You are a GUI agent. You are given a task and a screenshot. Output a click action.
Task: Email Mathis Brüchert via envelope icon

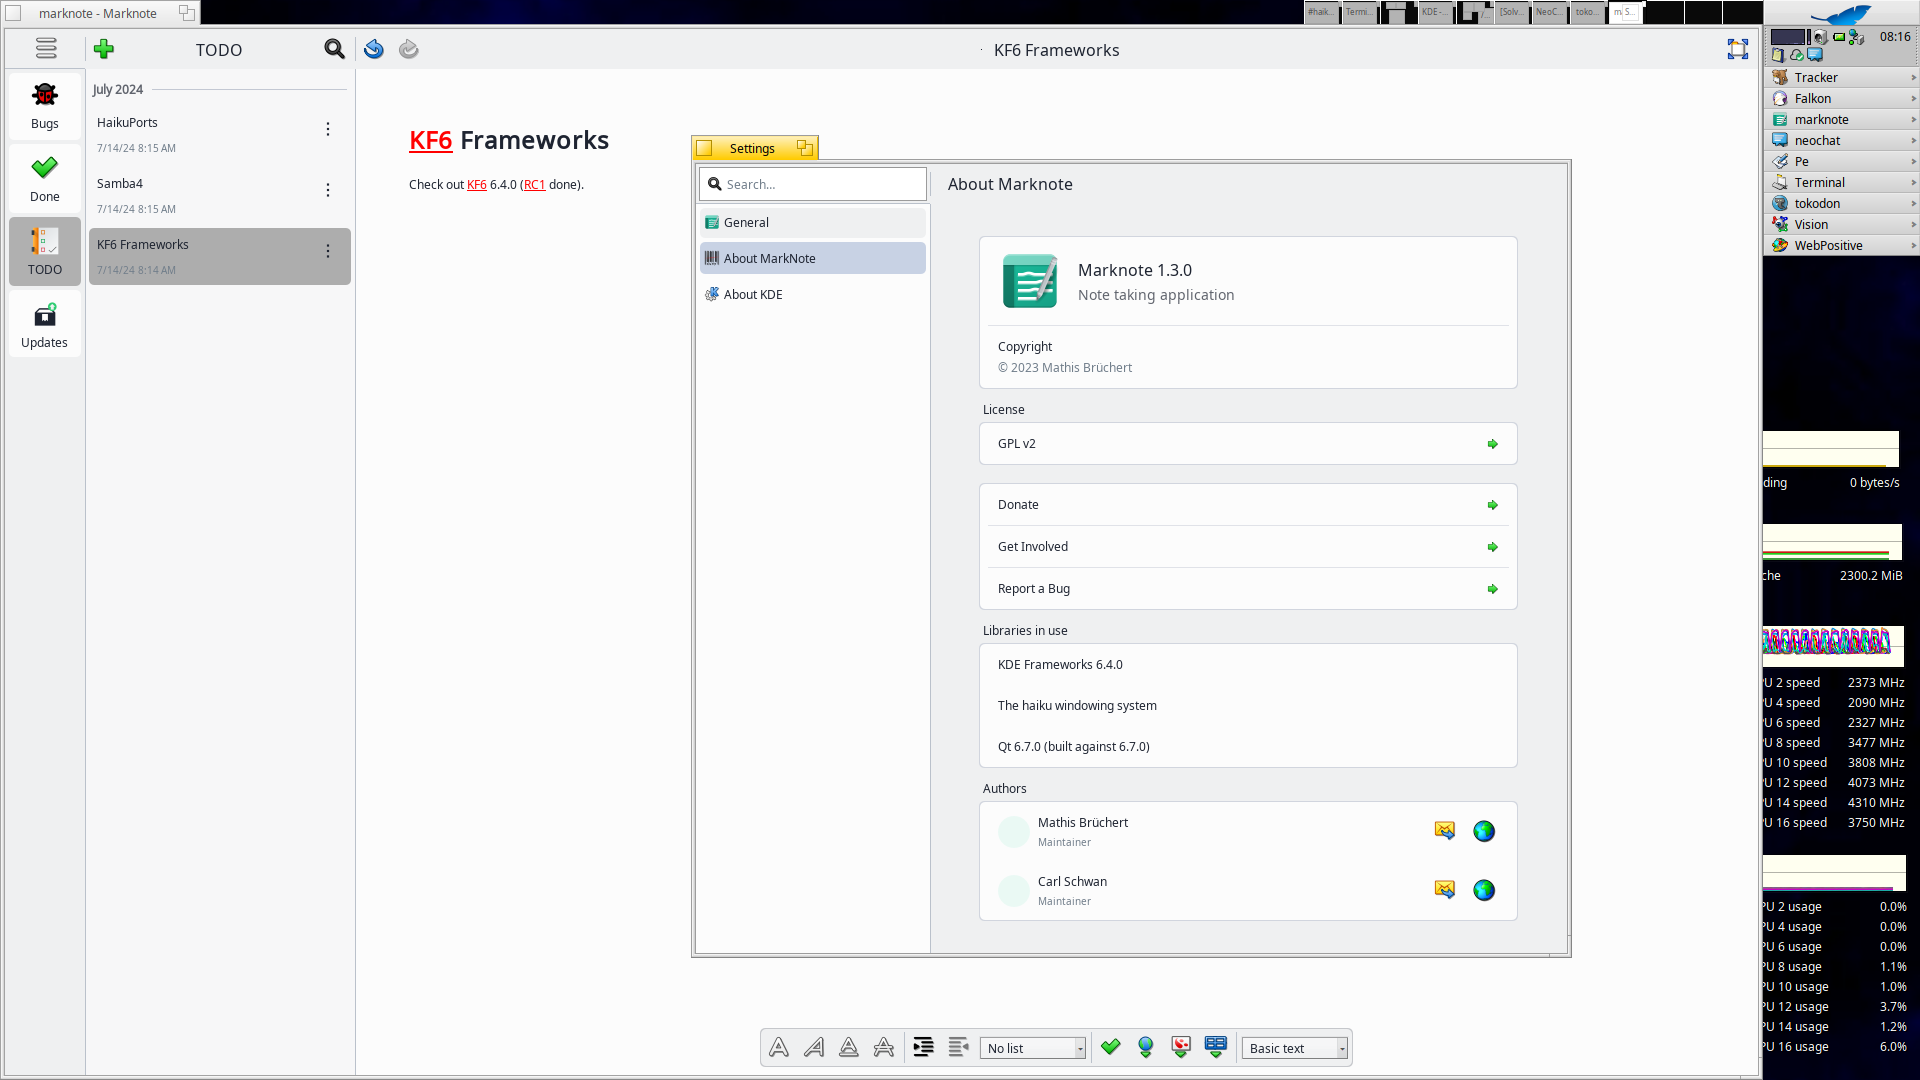pos(1445,831)
